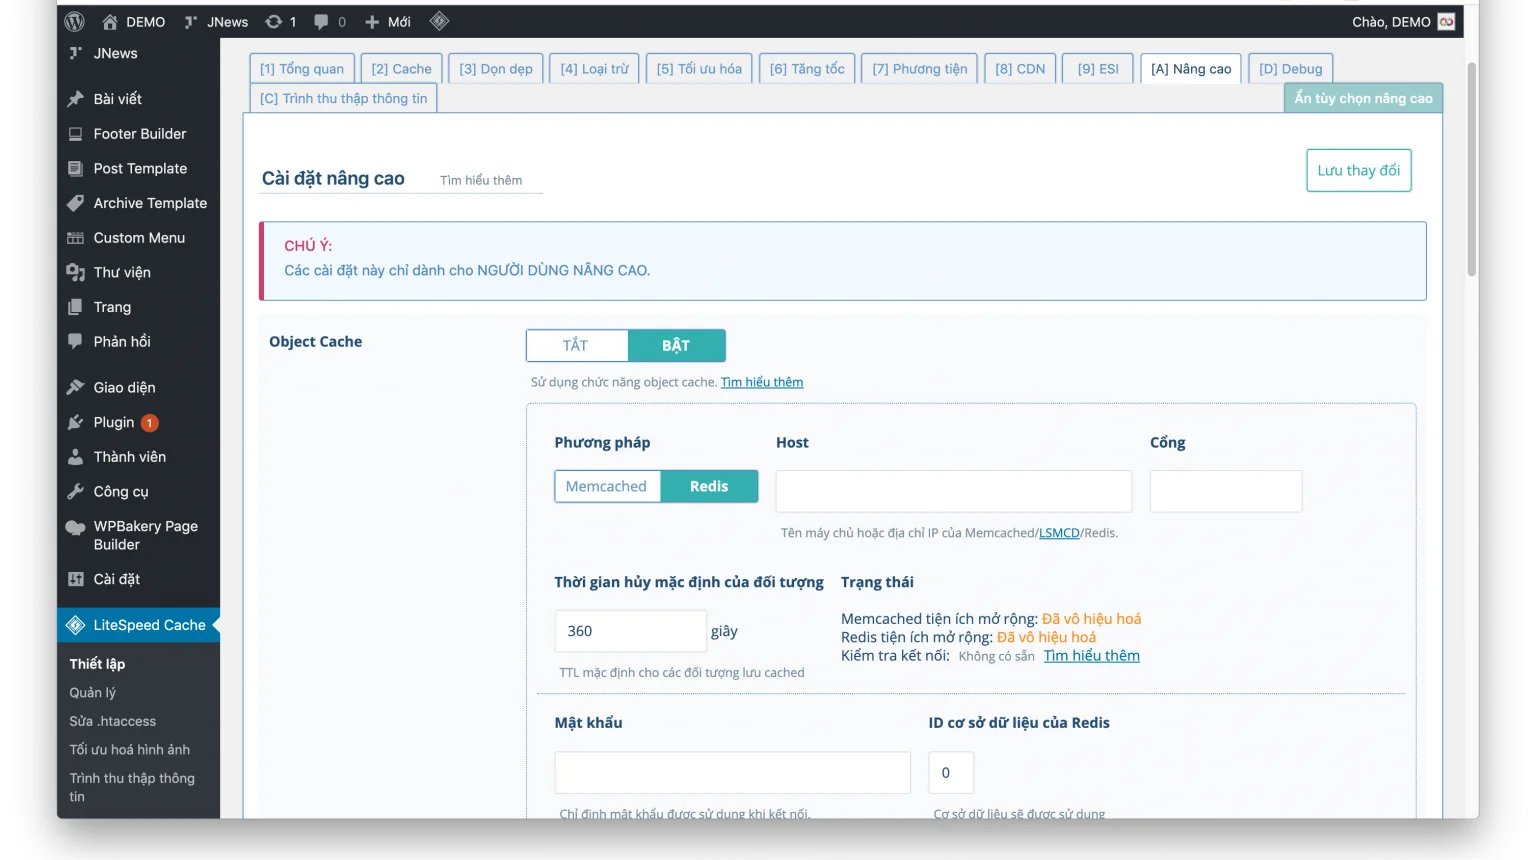
Task: Click the Lưu thay đổi save button
Action: coord(1358,171)
